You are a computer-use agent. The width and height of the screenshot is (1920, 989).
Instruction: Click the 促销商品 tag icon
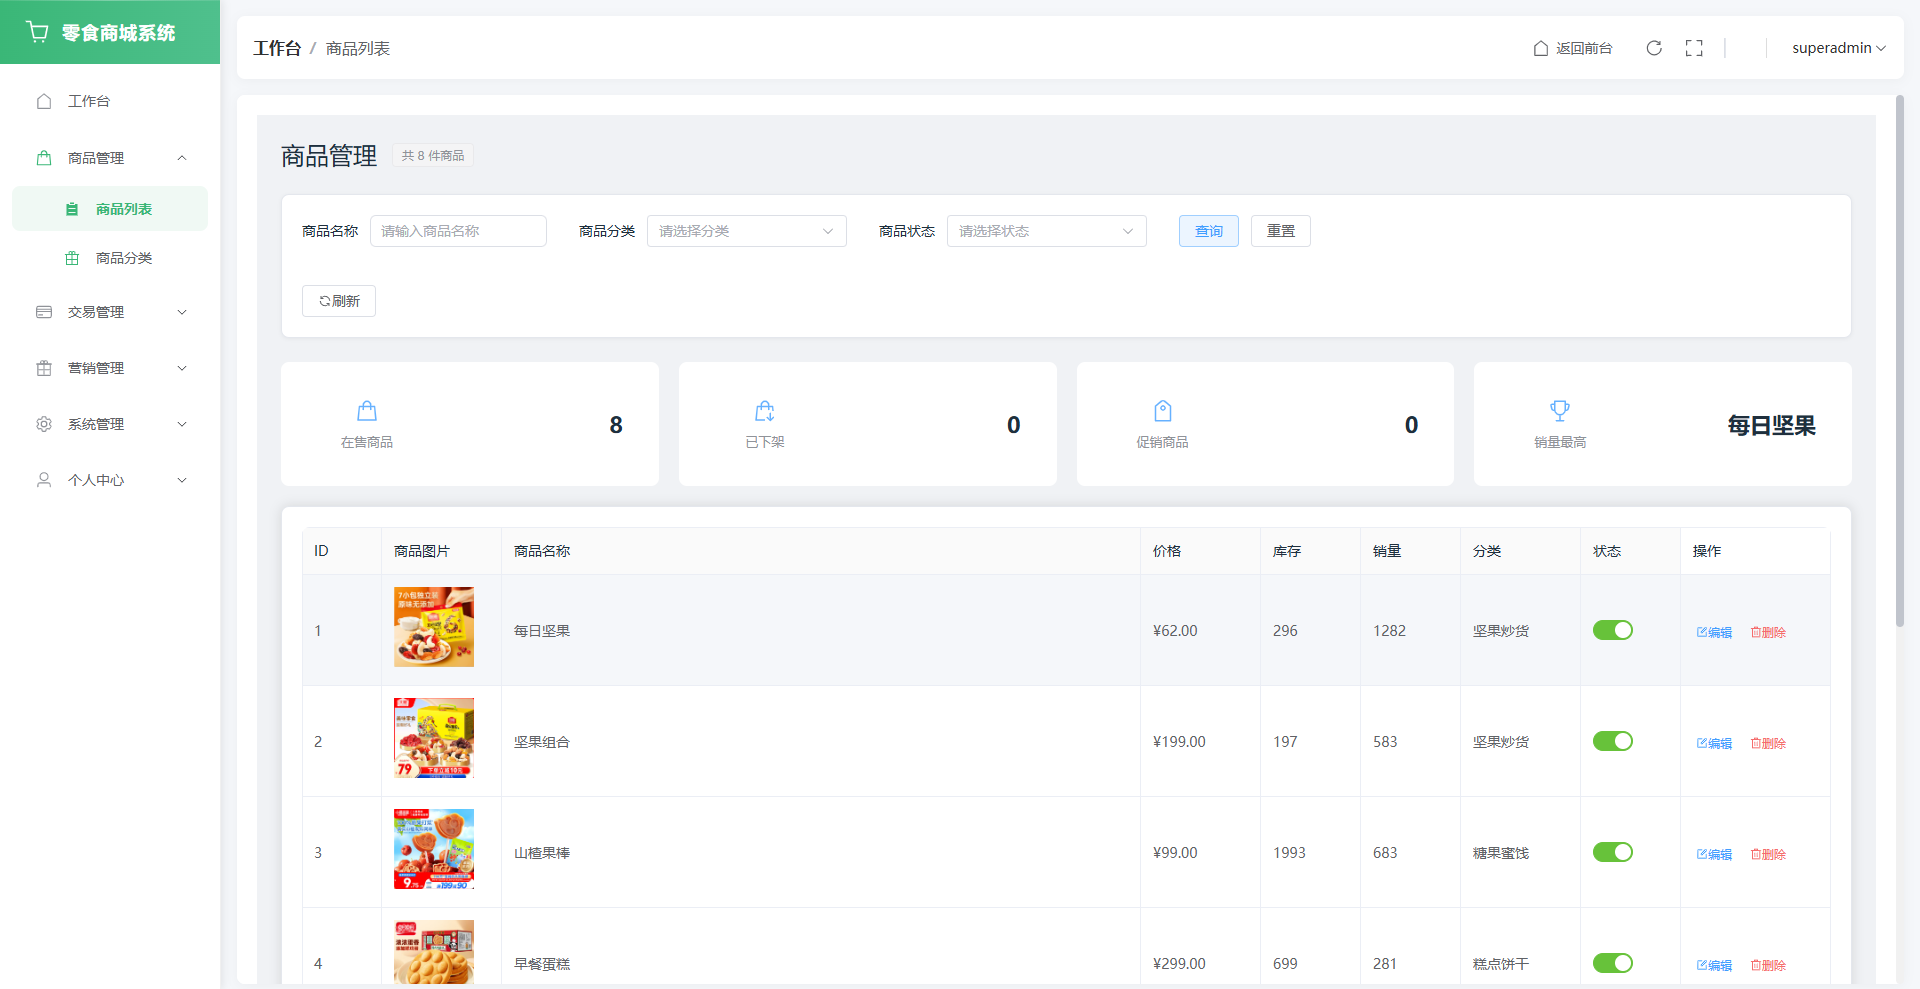pos(1162,411)
